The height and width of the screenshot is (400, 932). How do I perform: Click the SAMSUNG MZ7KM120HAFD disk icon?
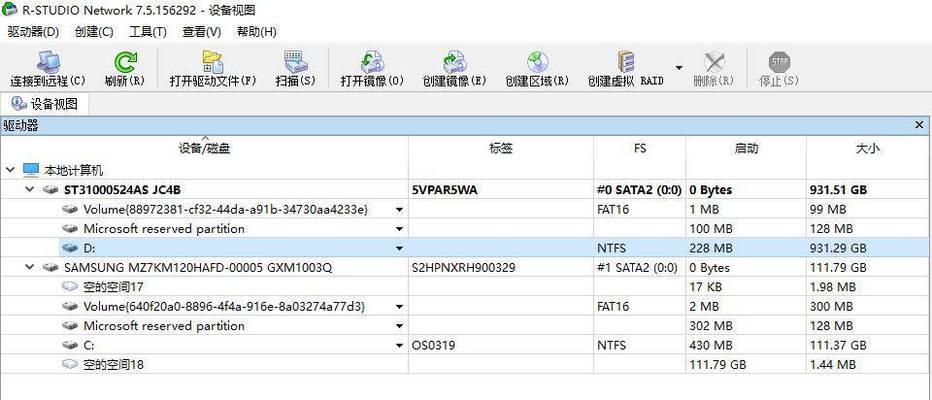pyautogui.click(x=51, y=267)
